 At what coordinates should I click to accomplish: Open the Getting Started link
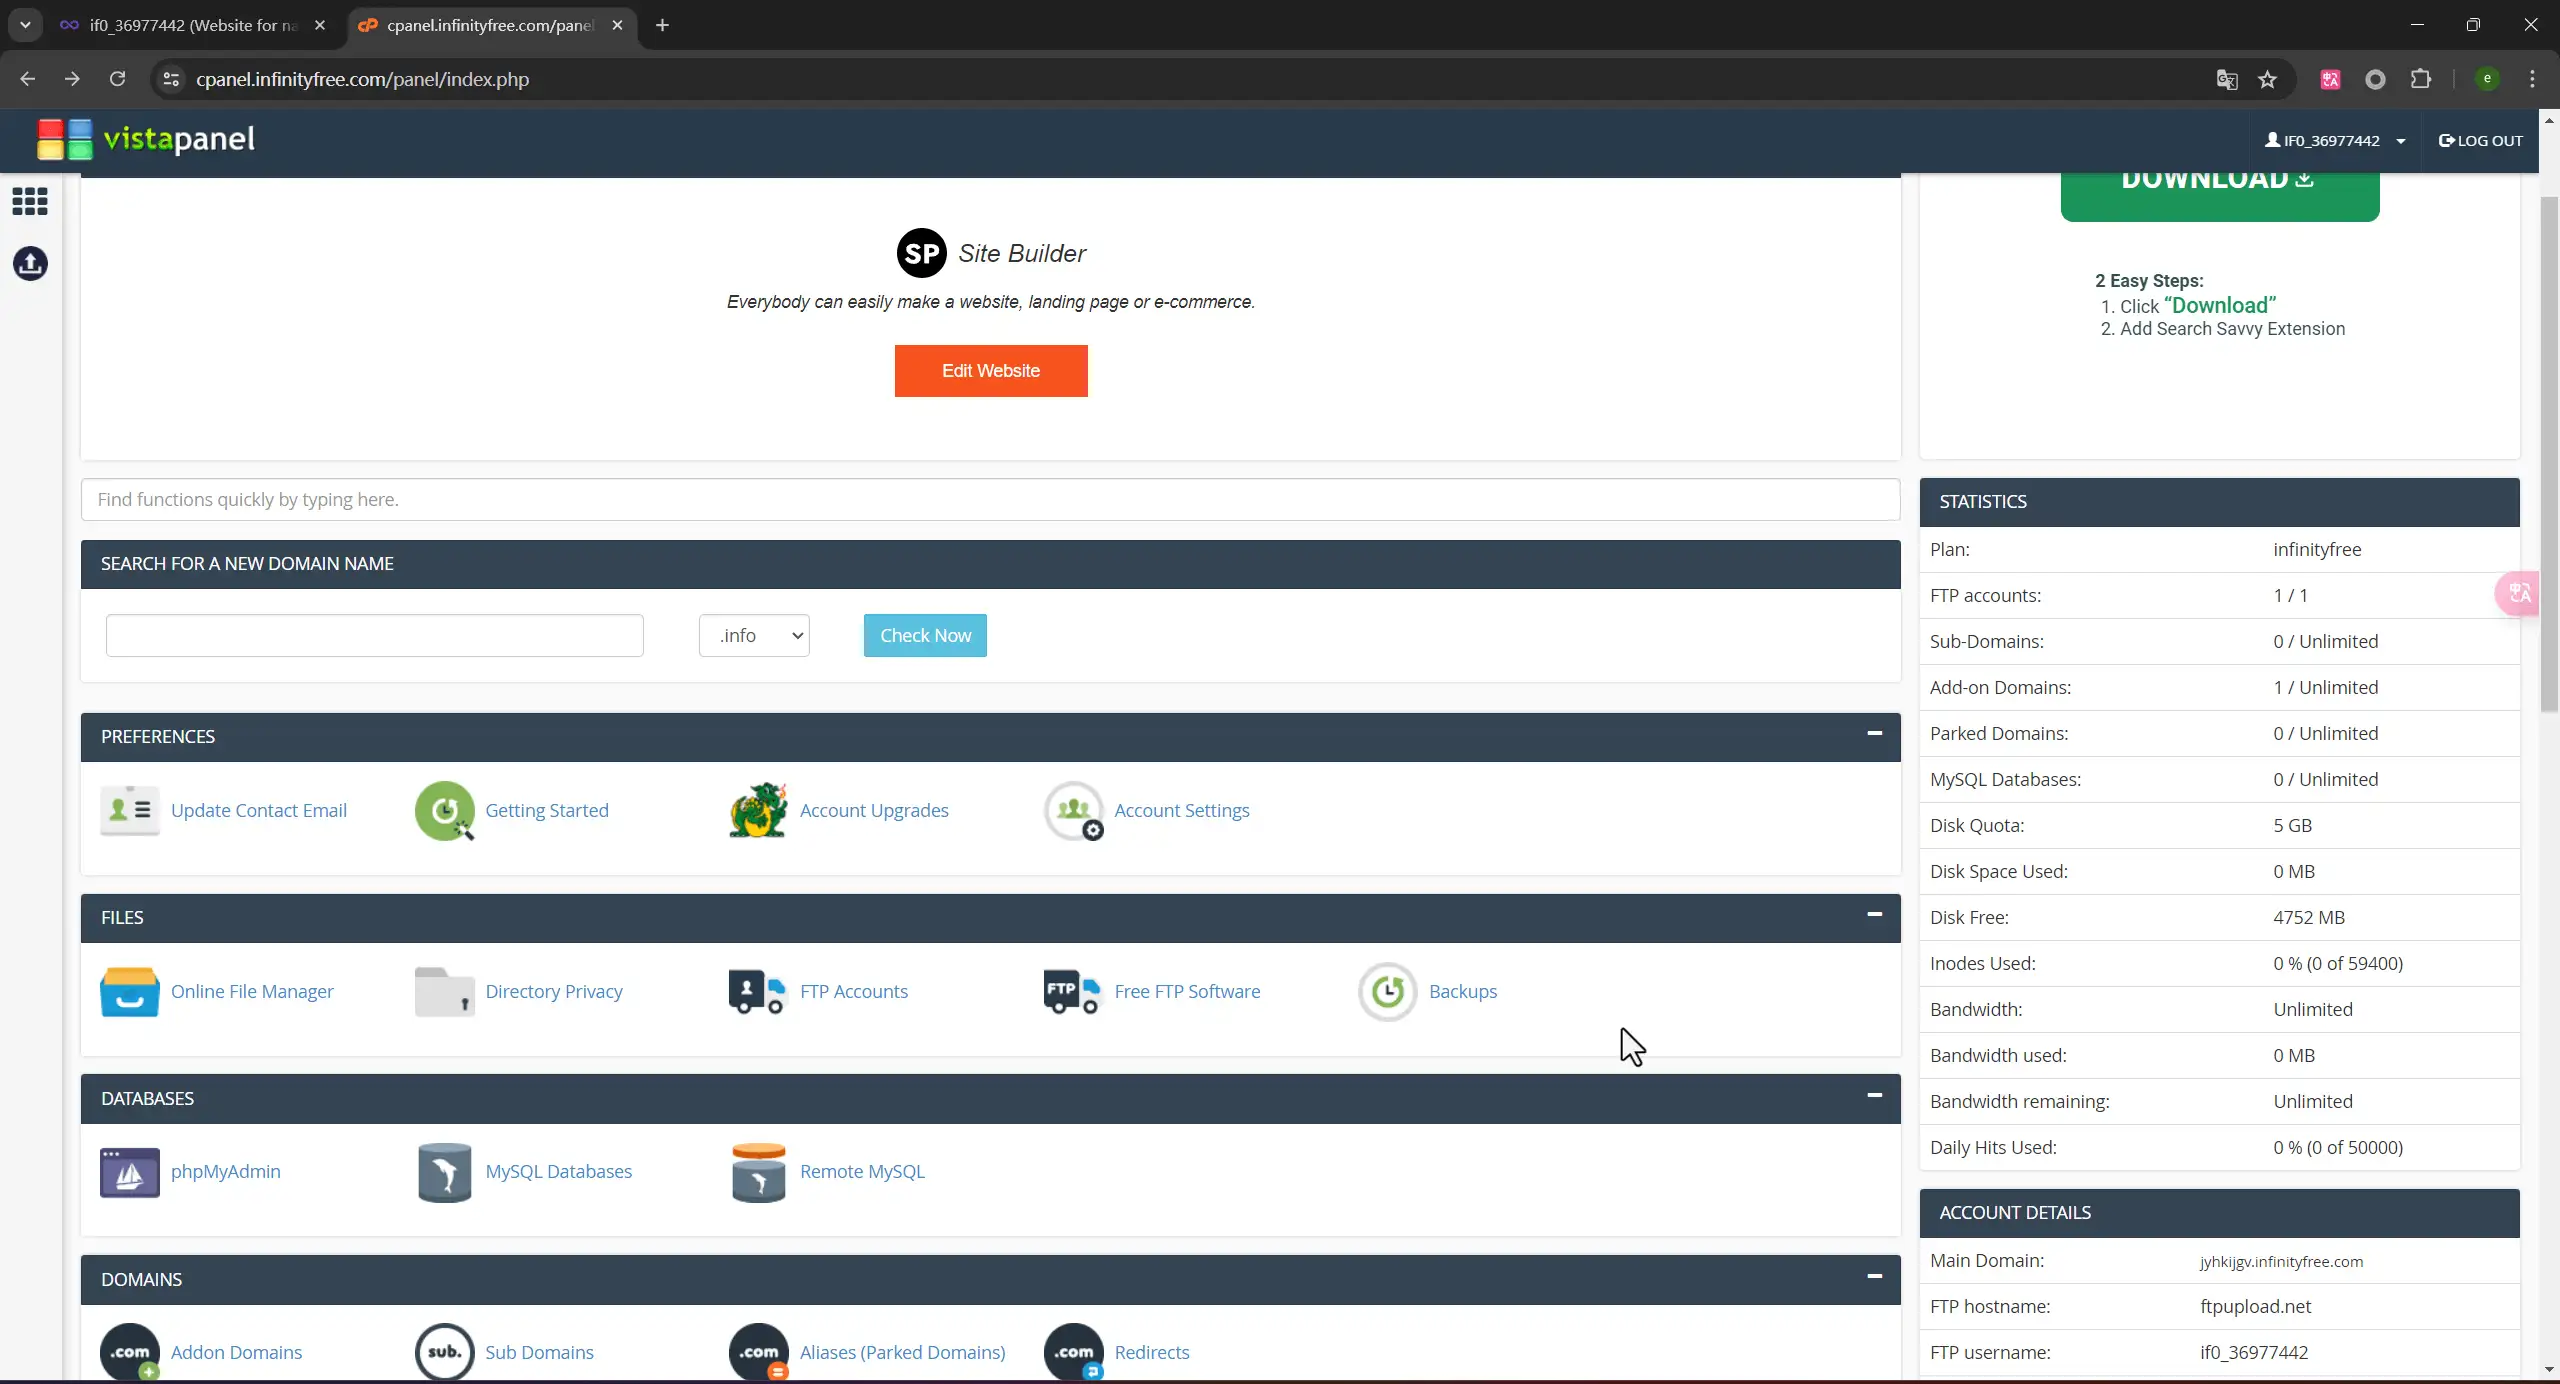point(546,810)
